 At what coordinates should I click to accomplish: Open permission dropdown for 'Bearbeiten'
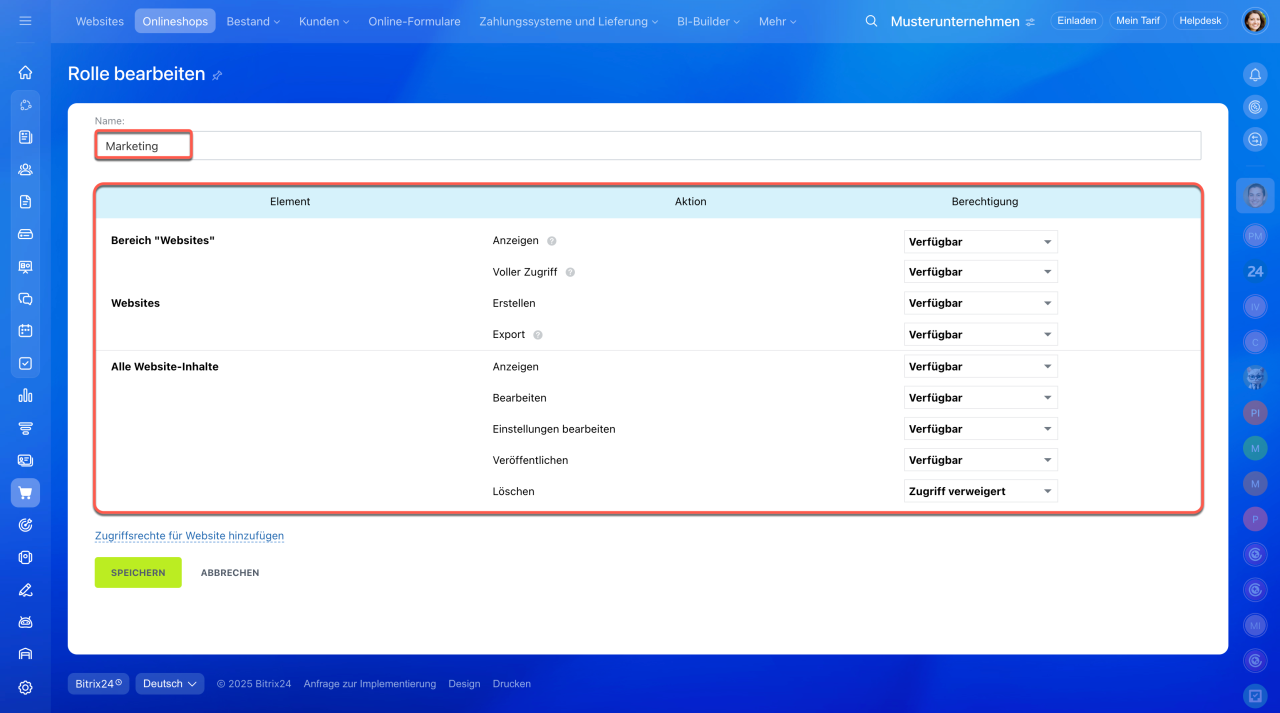point(980,398)
